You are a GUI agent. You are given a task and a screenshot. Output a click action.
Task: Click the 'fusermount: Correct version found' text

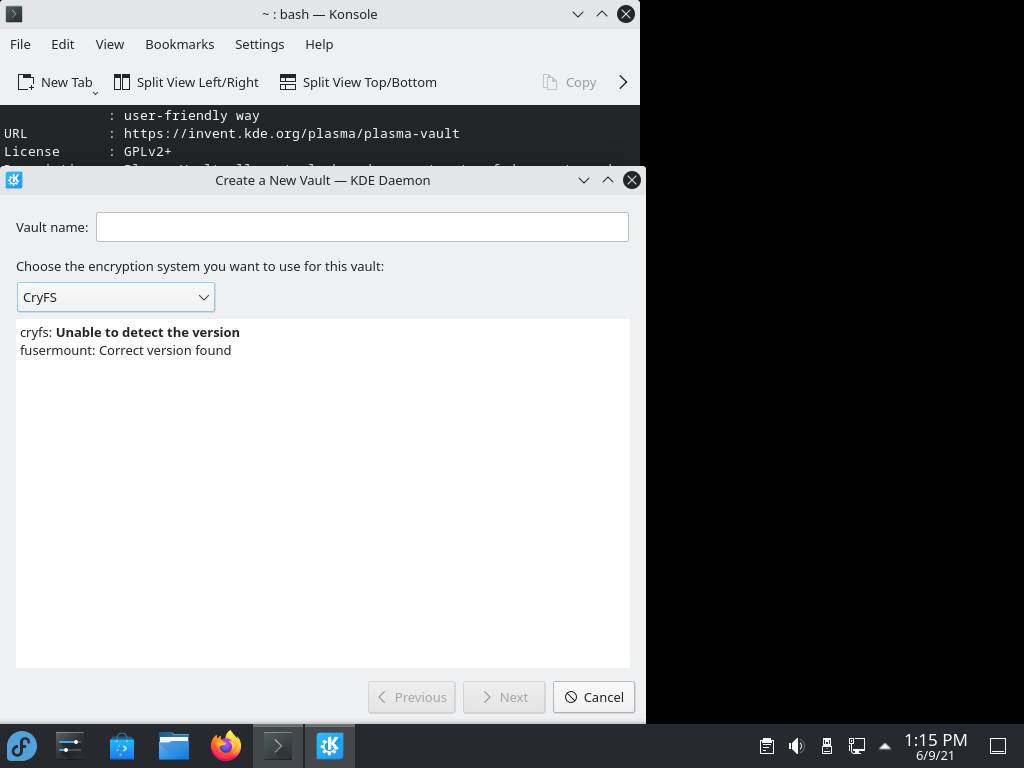point(125,351)
